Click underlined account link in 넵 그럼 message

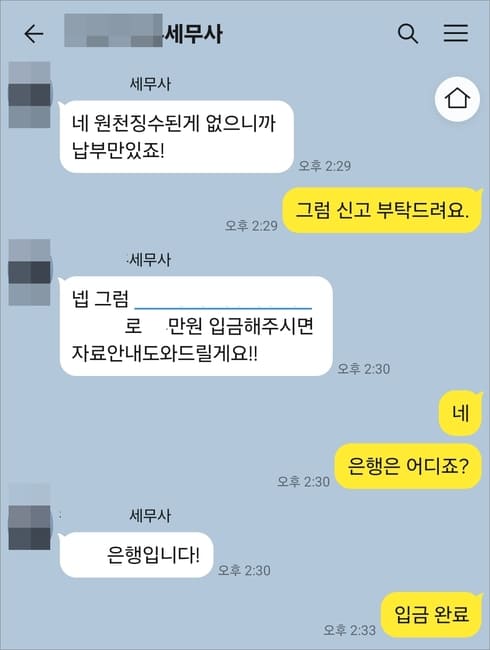223,300
